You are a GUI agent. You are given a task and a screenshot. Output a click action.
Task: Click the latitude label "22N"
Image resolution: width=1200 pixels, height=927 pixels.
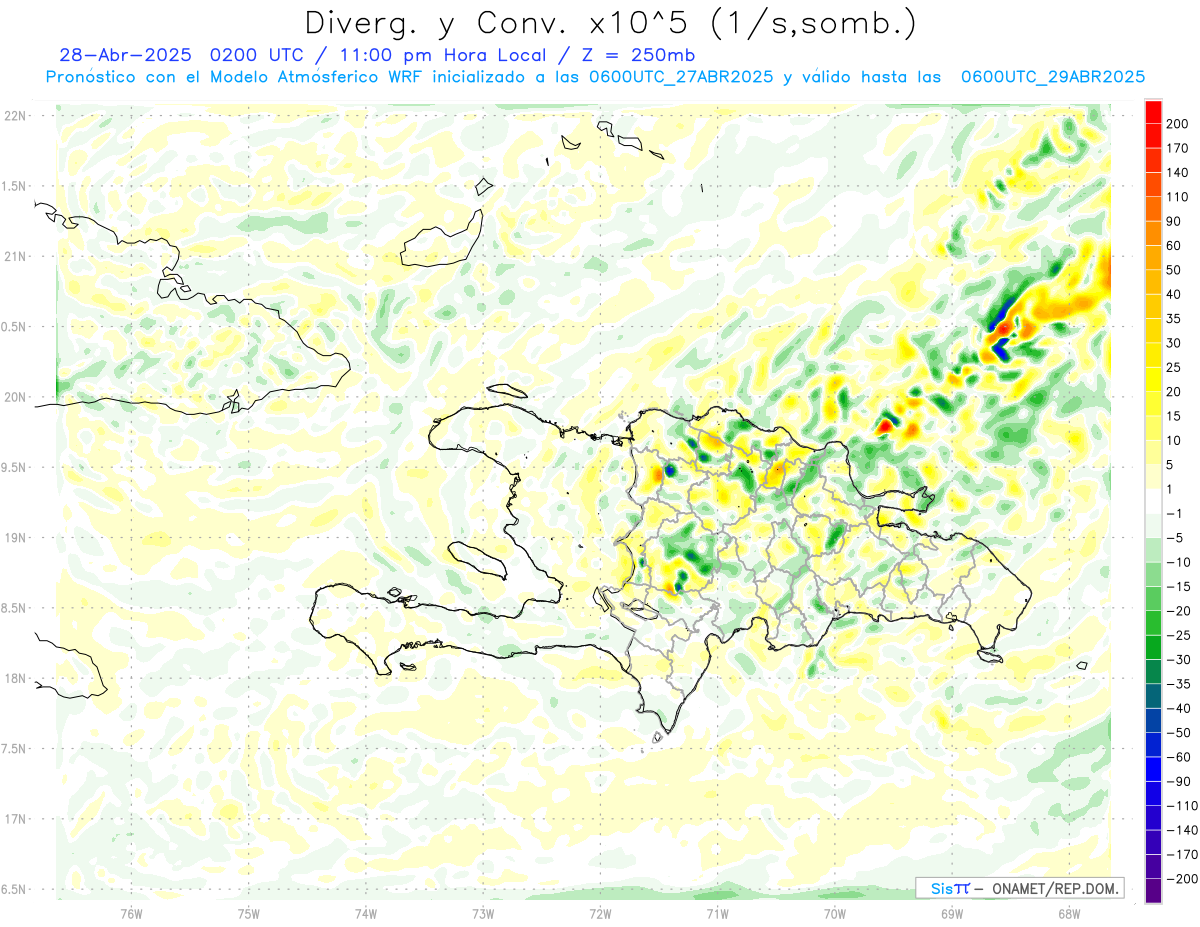(16, 116)
